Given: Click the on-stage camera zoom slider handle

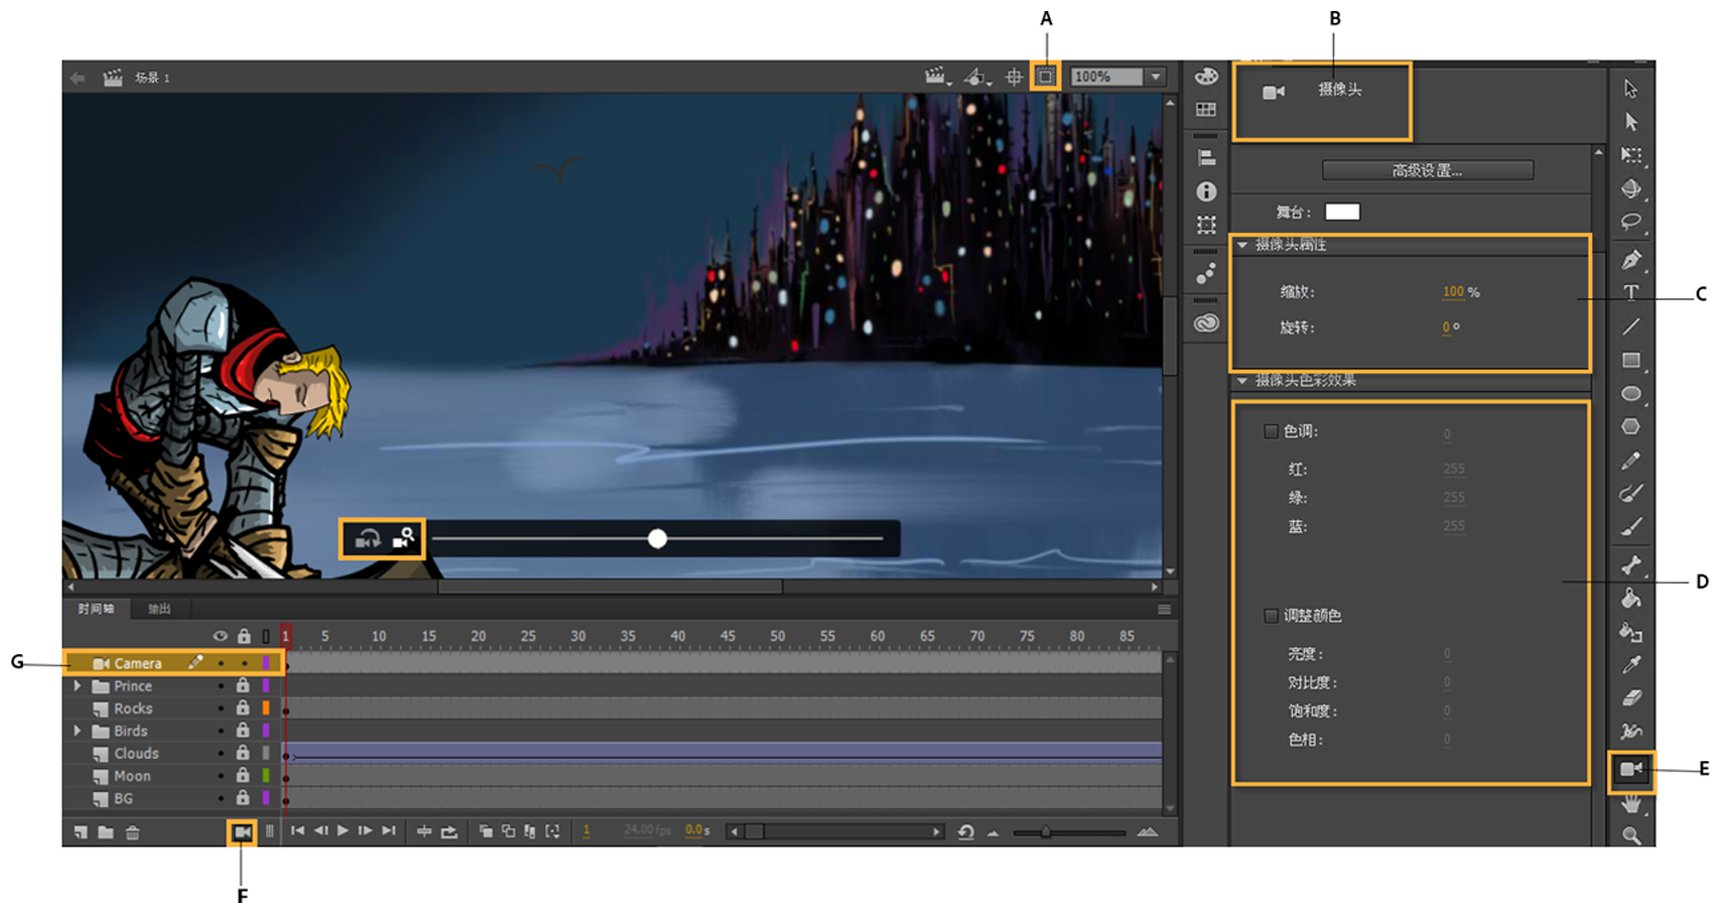Looking at the screenshot, I should (x=657, y=539).
